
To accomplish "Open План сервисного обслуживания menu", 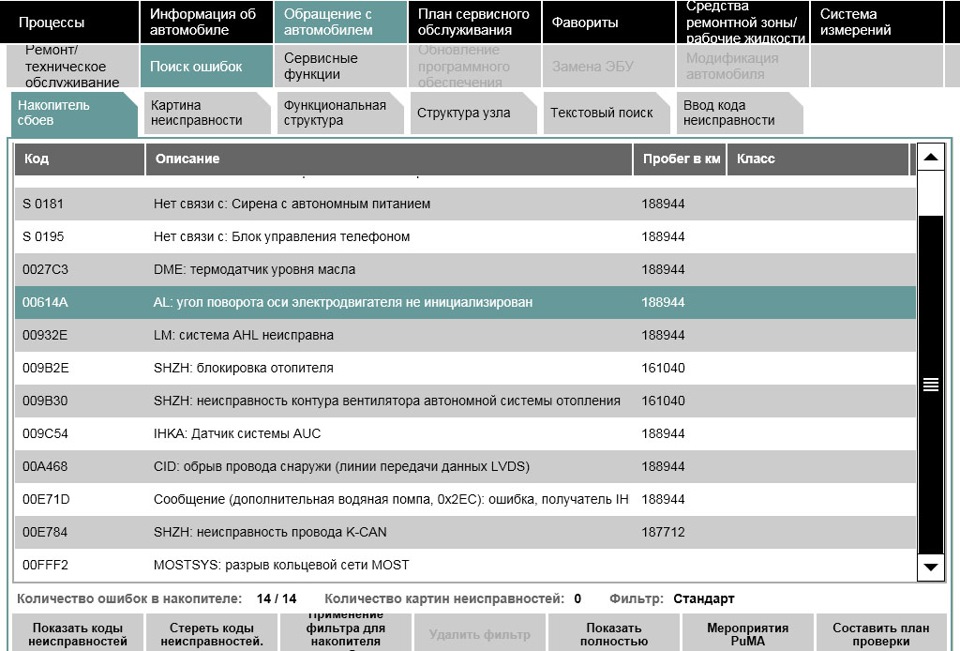I will tap(474, 22).
